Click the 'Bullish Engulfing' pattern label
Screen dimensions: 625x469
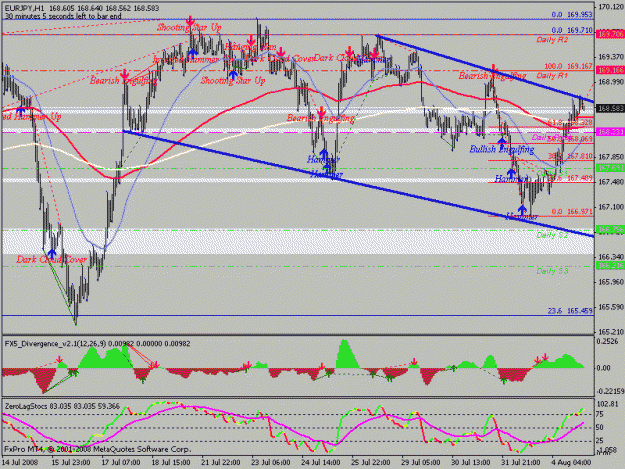(501, 149)
